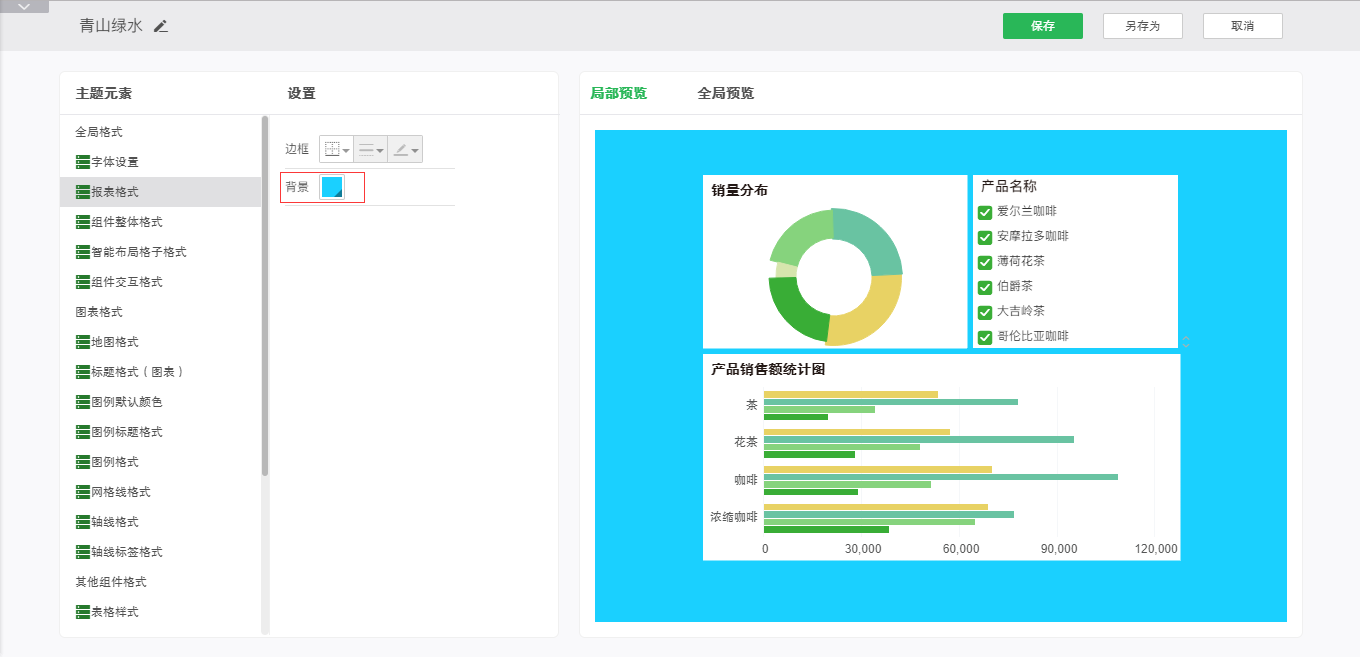Image resolution: width=1360 pixels, height=657 pixels.
Task: Click the icon next to 字体设置
Action: coord(83,162)
